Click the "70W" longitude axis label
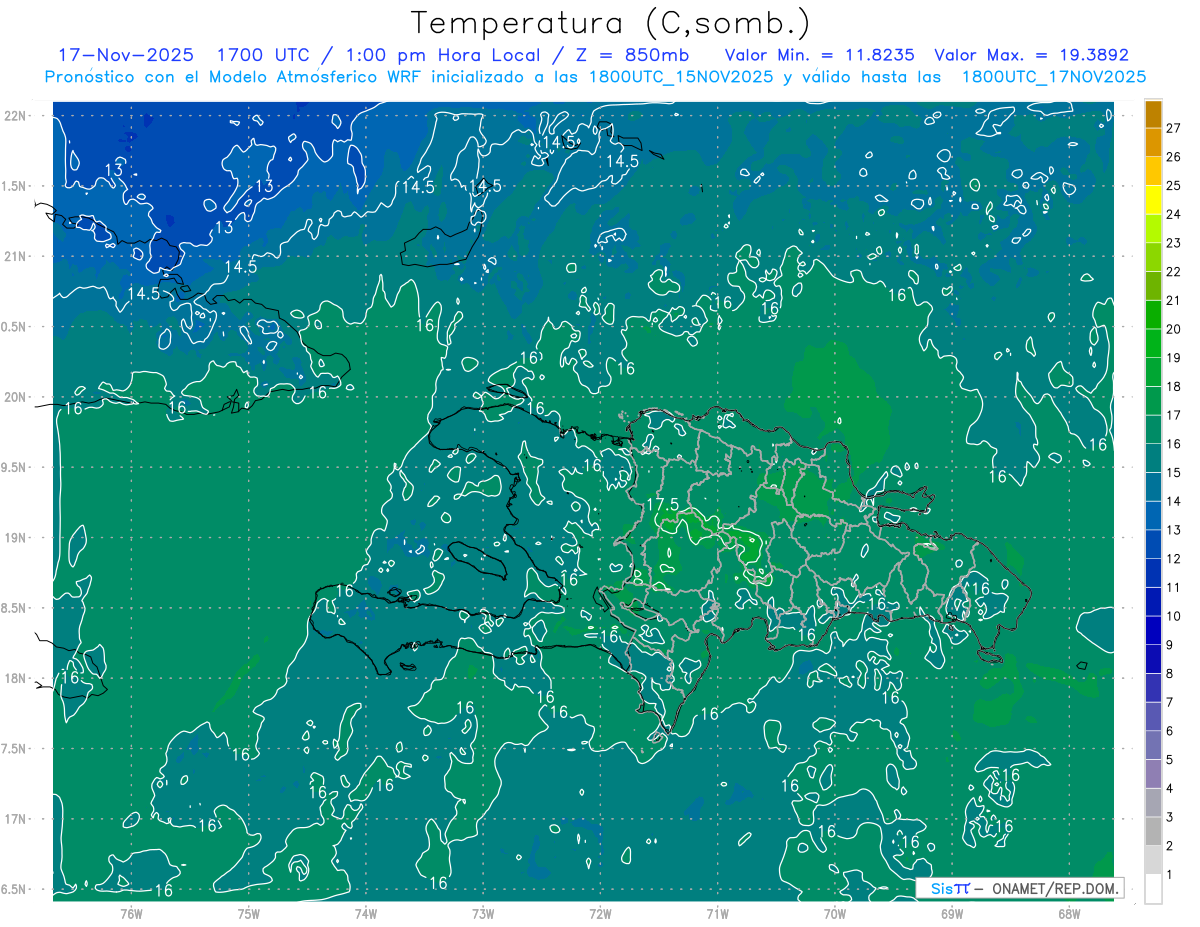 click(x=835, y=913)
